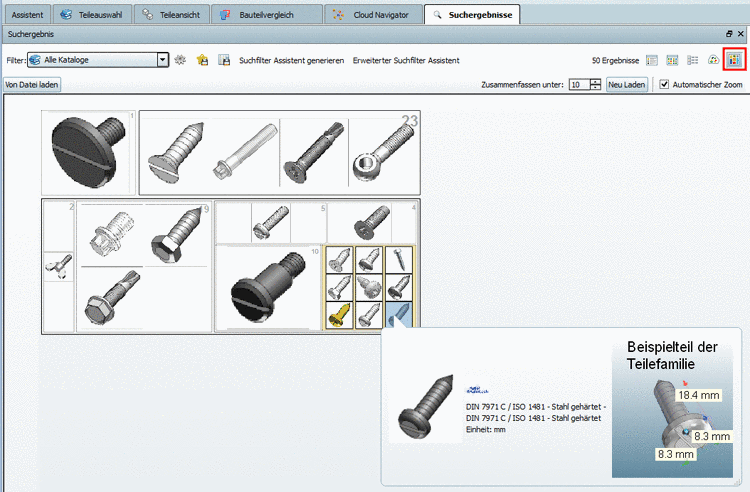Select the thin nail-like screw thumbnail
The image size is (750, 492).
(x=398, y=260)
